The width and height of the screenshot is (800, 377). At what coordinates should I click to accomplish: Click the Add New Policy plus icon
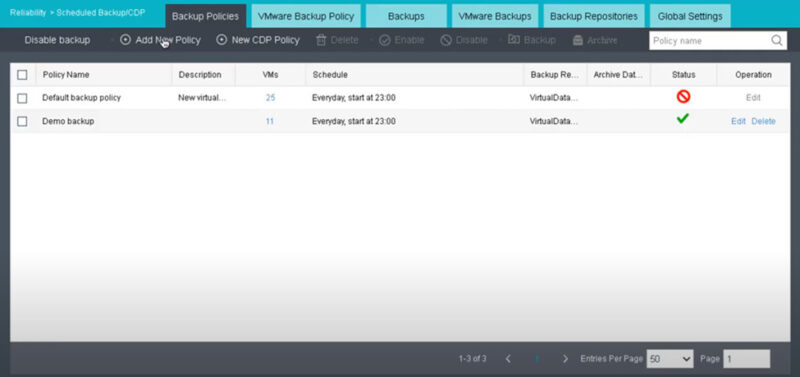pos(126,40)
